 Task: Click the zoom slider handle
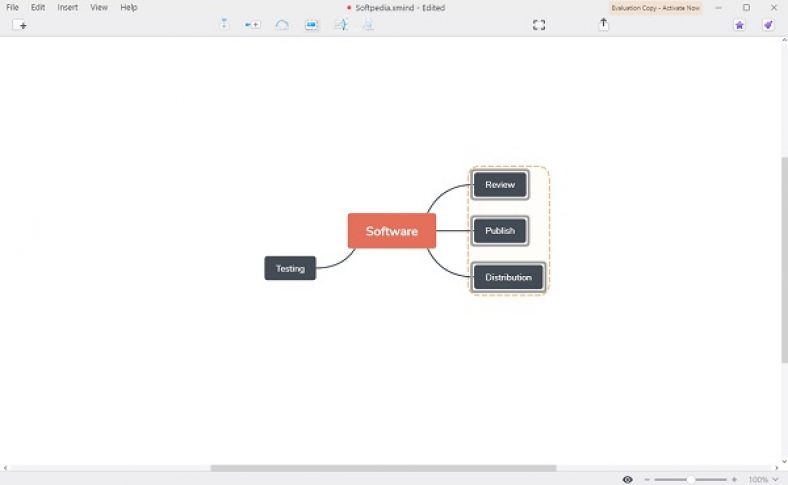pos(691,479)
